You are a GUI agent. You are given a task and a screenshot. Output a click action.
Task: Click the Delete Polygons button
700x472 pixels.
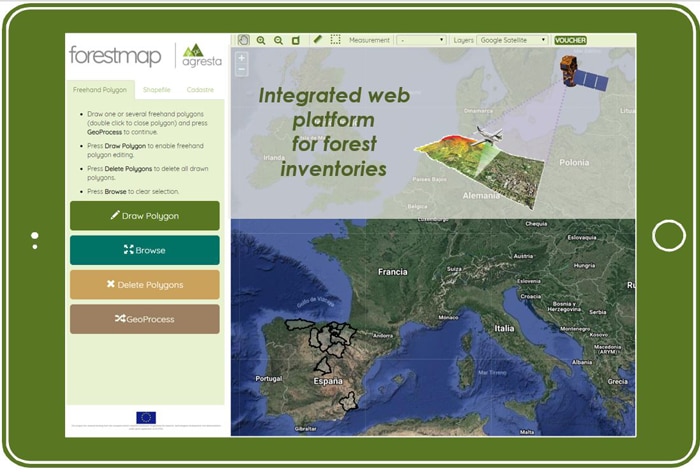point(144,285)
